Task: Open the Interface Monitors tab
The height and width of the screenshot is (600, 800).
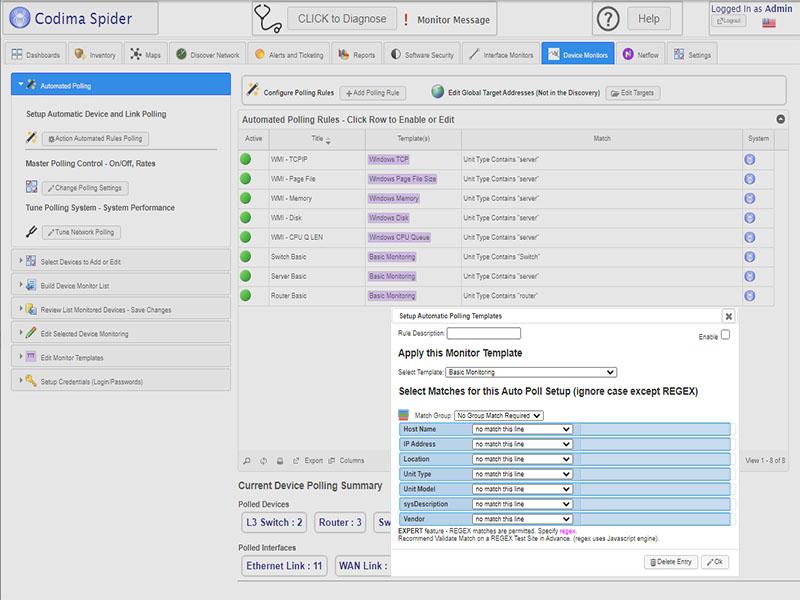Action: click(502, 54)
